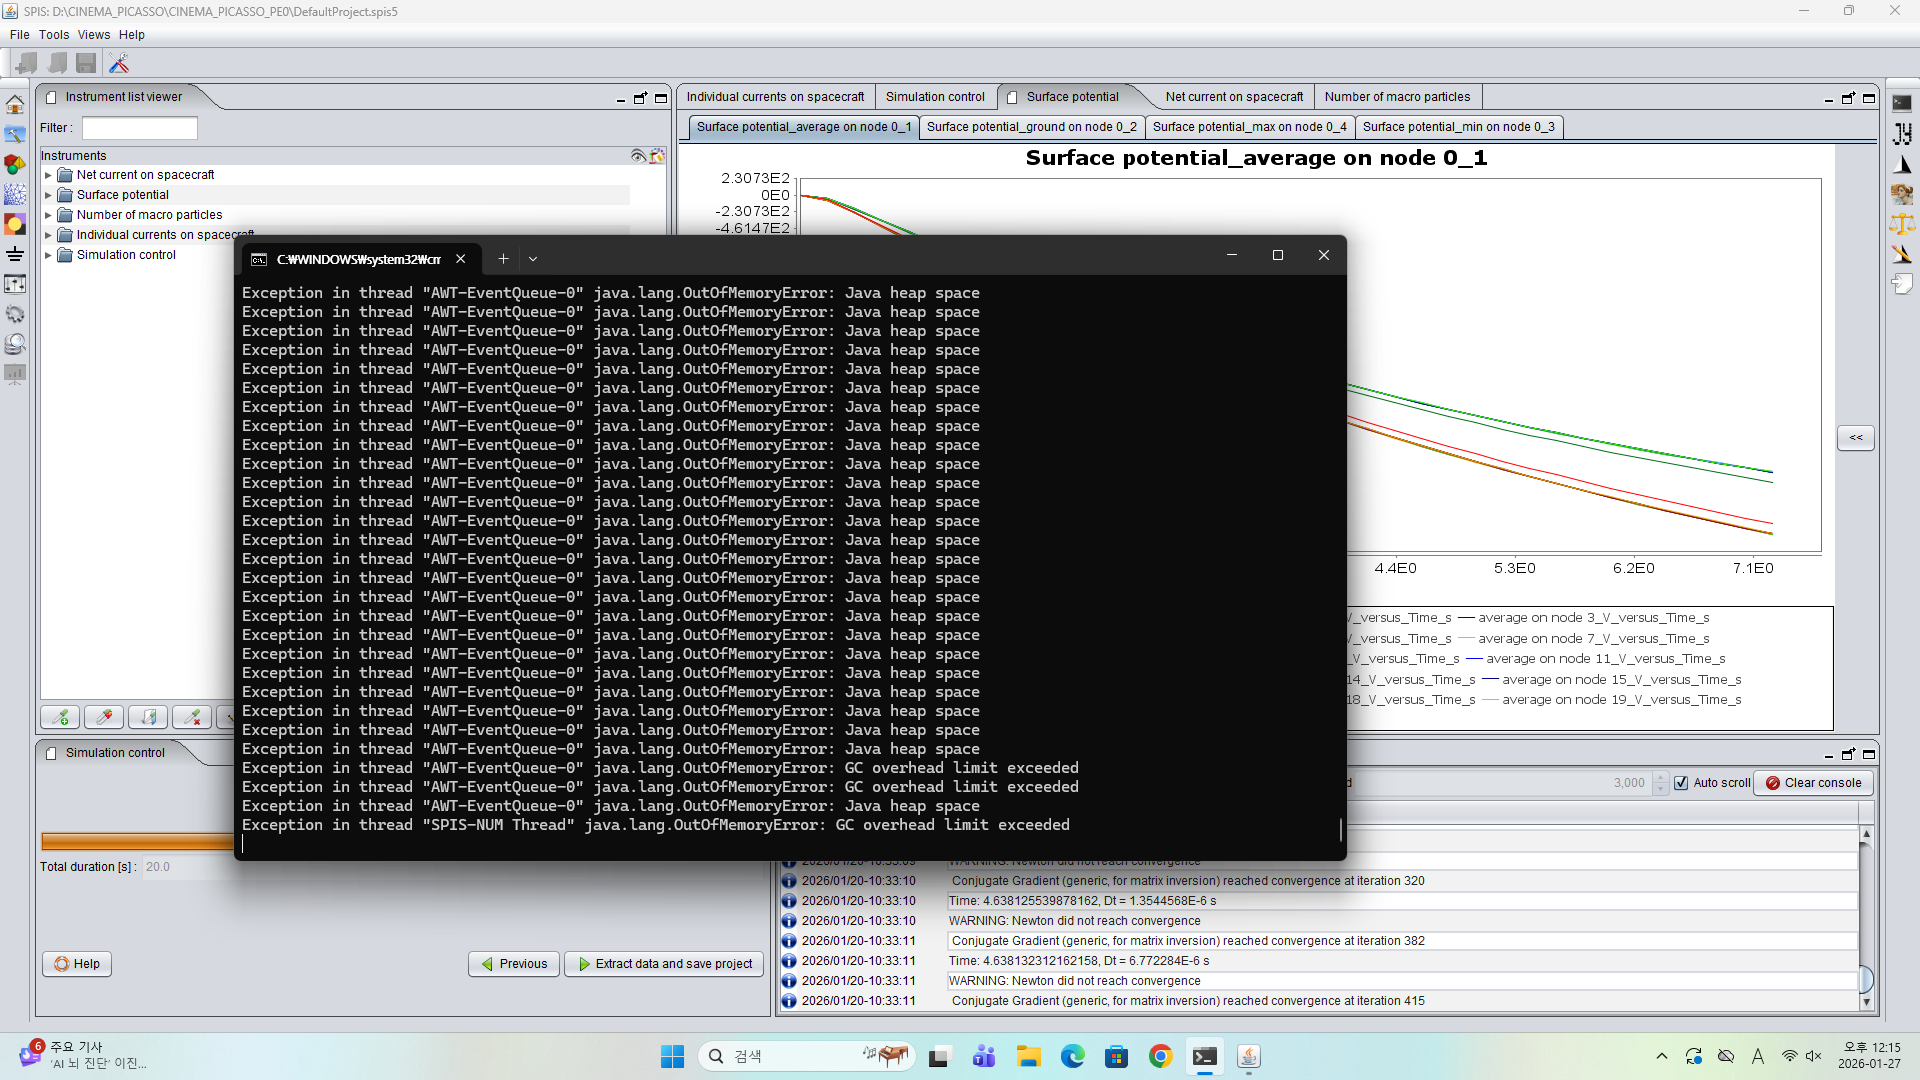Click Extract data and save project button
1920x1080 pixels.
tap(664, 964)
